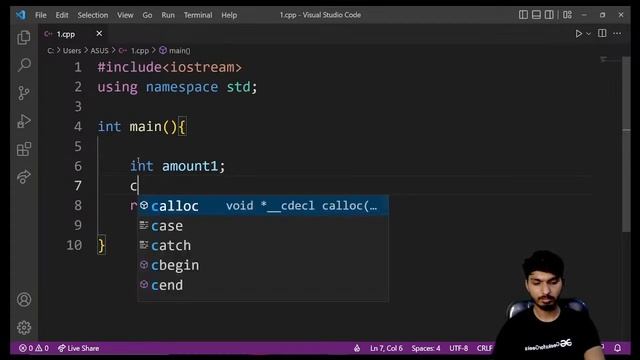Click the keyword icon beside case suggestion
Viewport: 640px width, 360px height.
coord(144,225)
